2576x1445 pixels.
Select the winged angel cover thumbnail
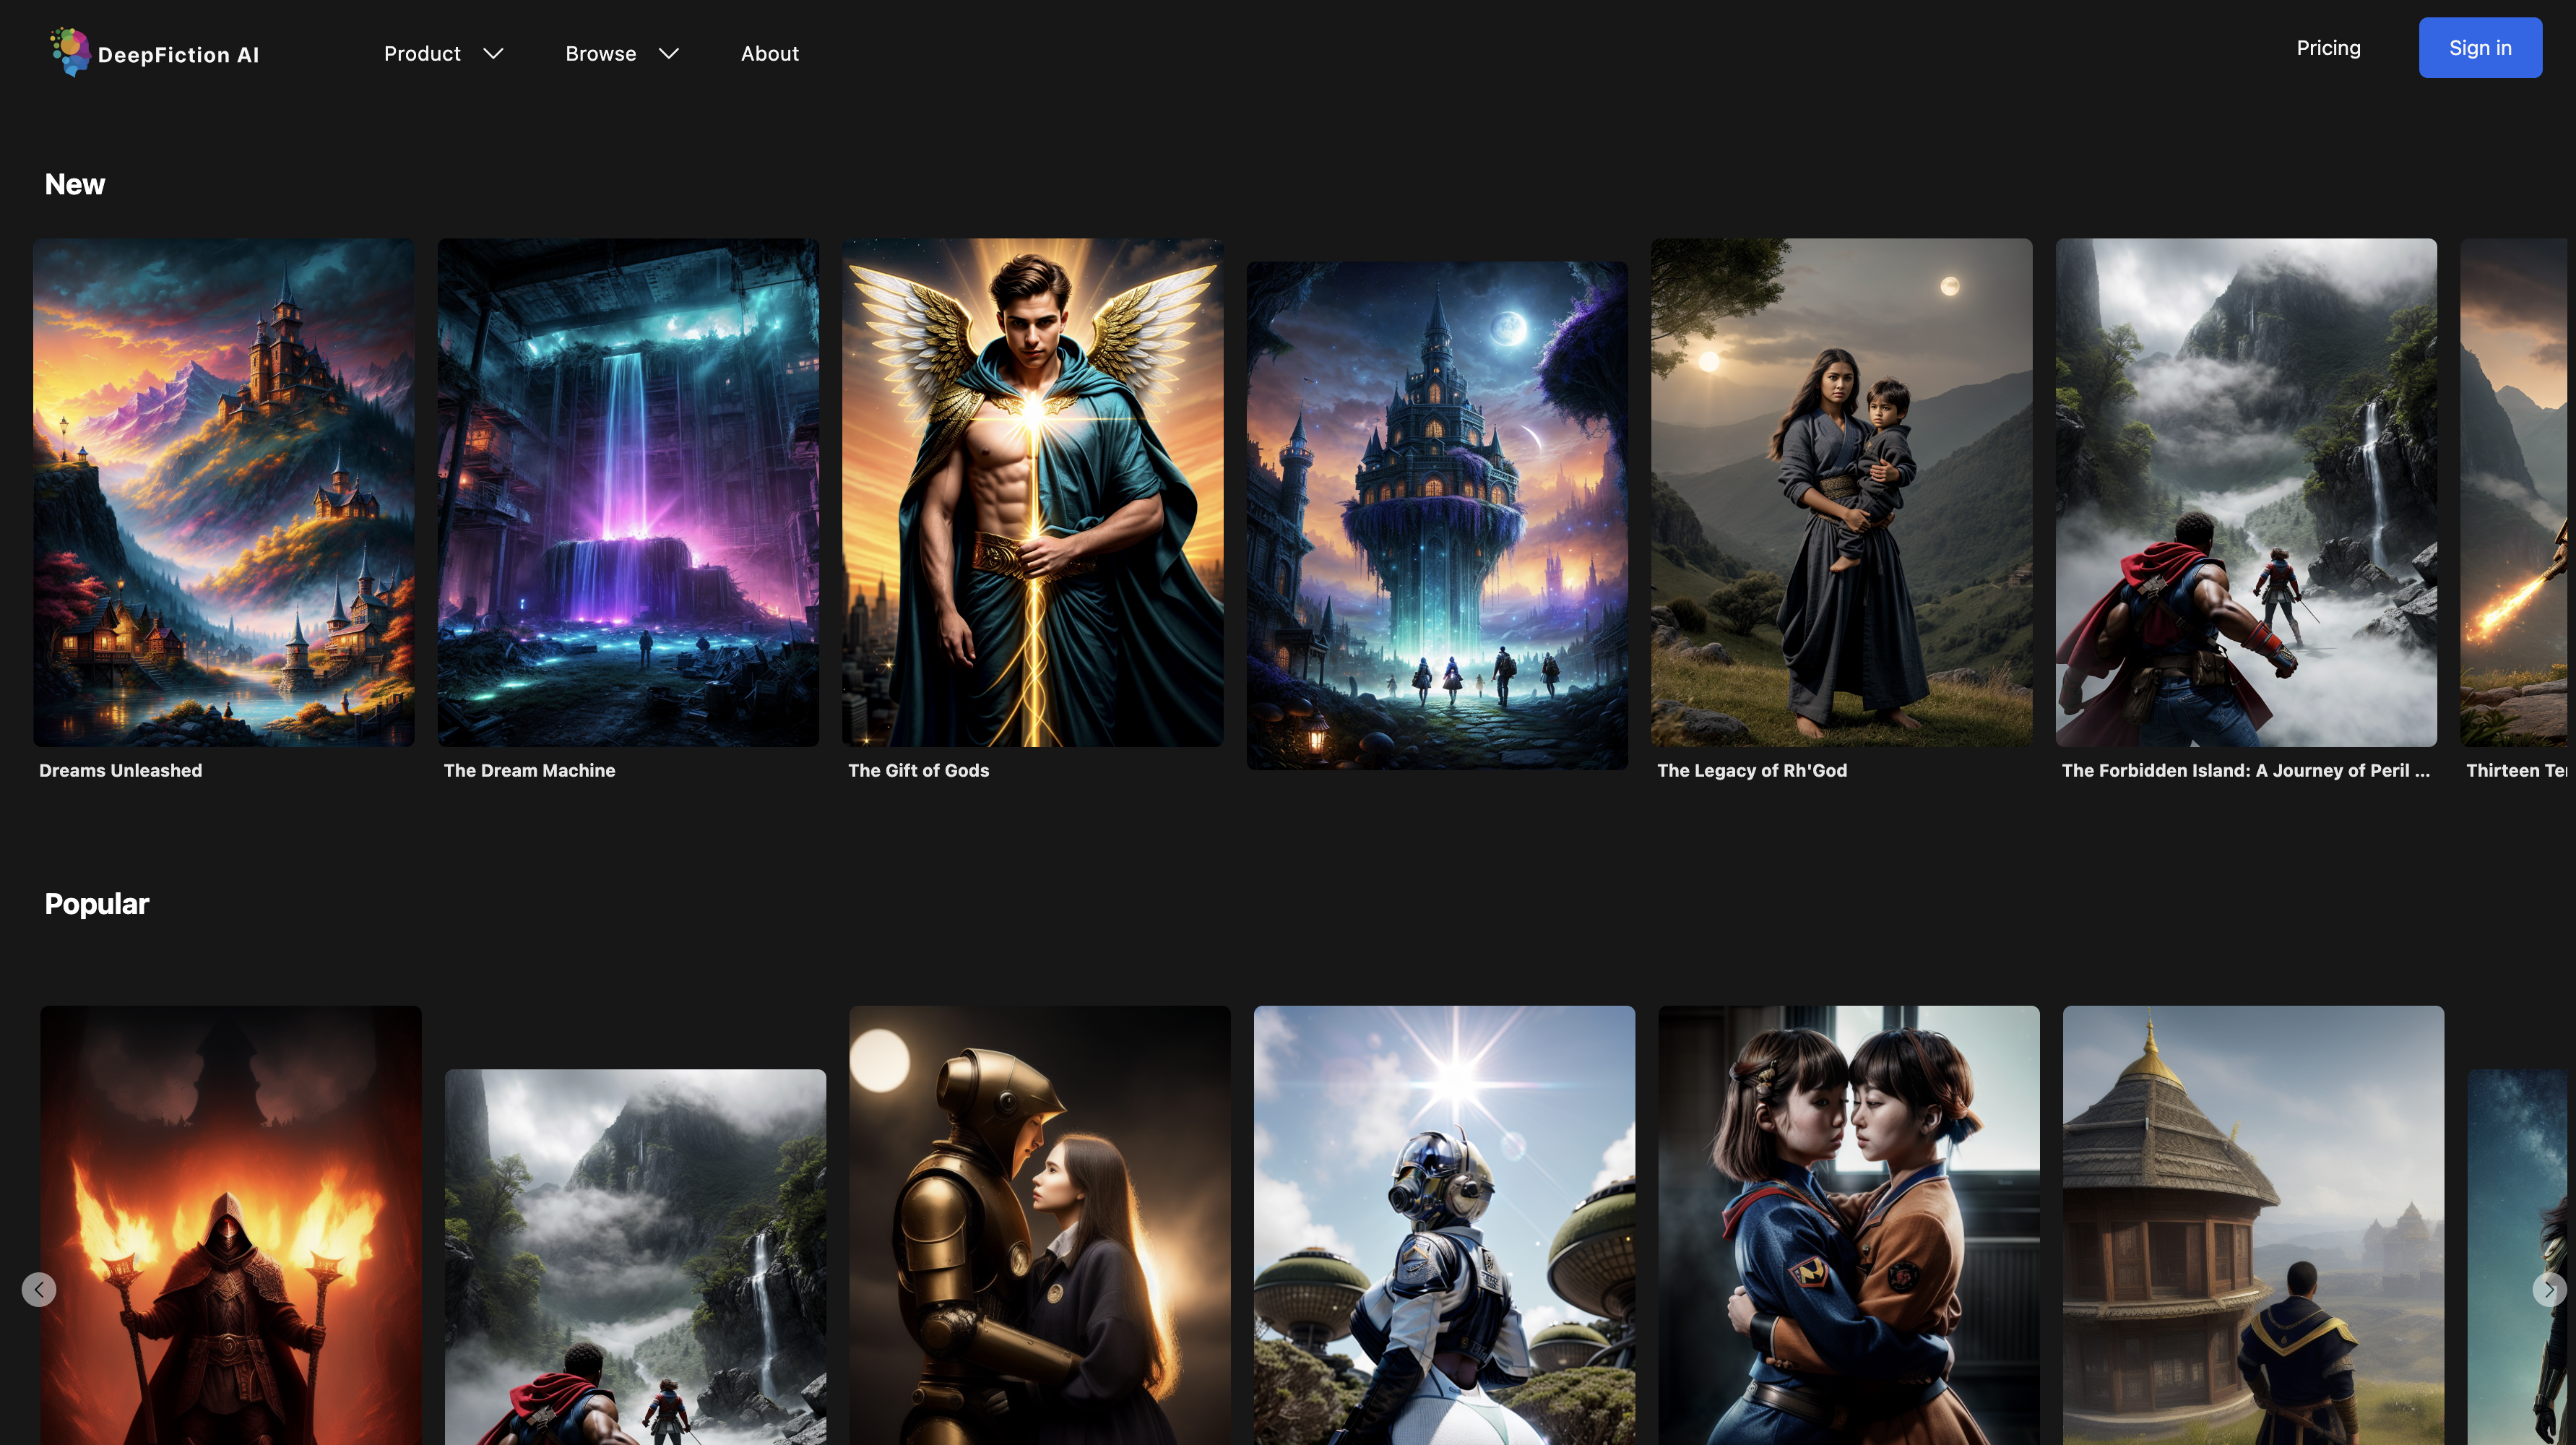click(x=1032, y=492)
